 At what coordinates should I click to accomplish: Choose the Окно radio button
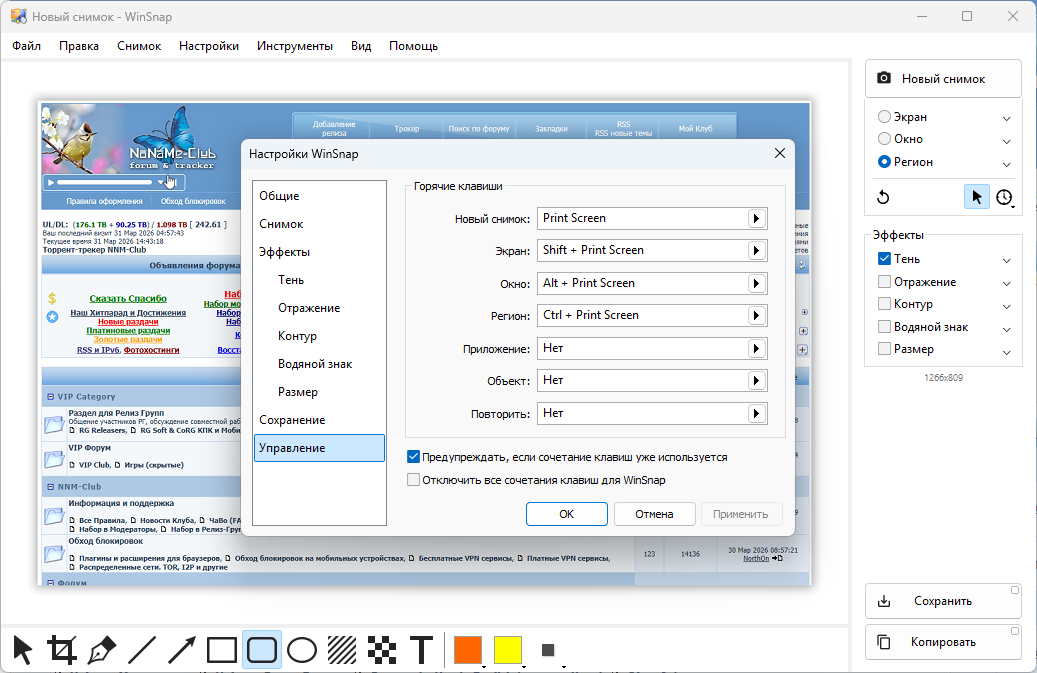pos(884,139)
